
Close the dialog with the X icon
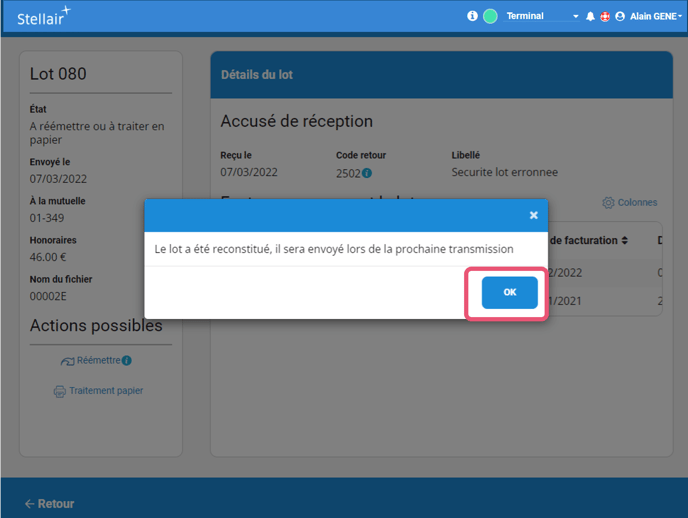click(x=533, y=215)
